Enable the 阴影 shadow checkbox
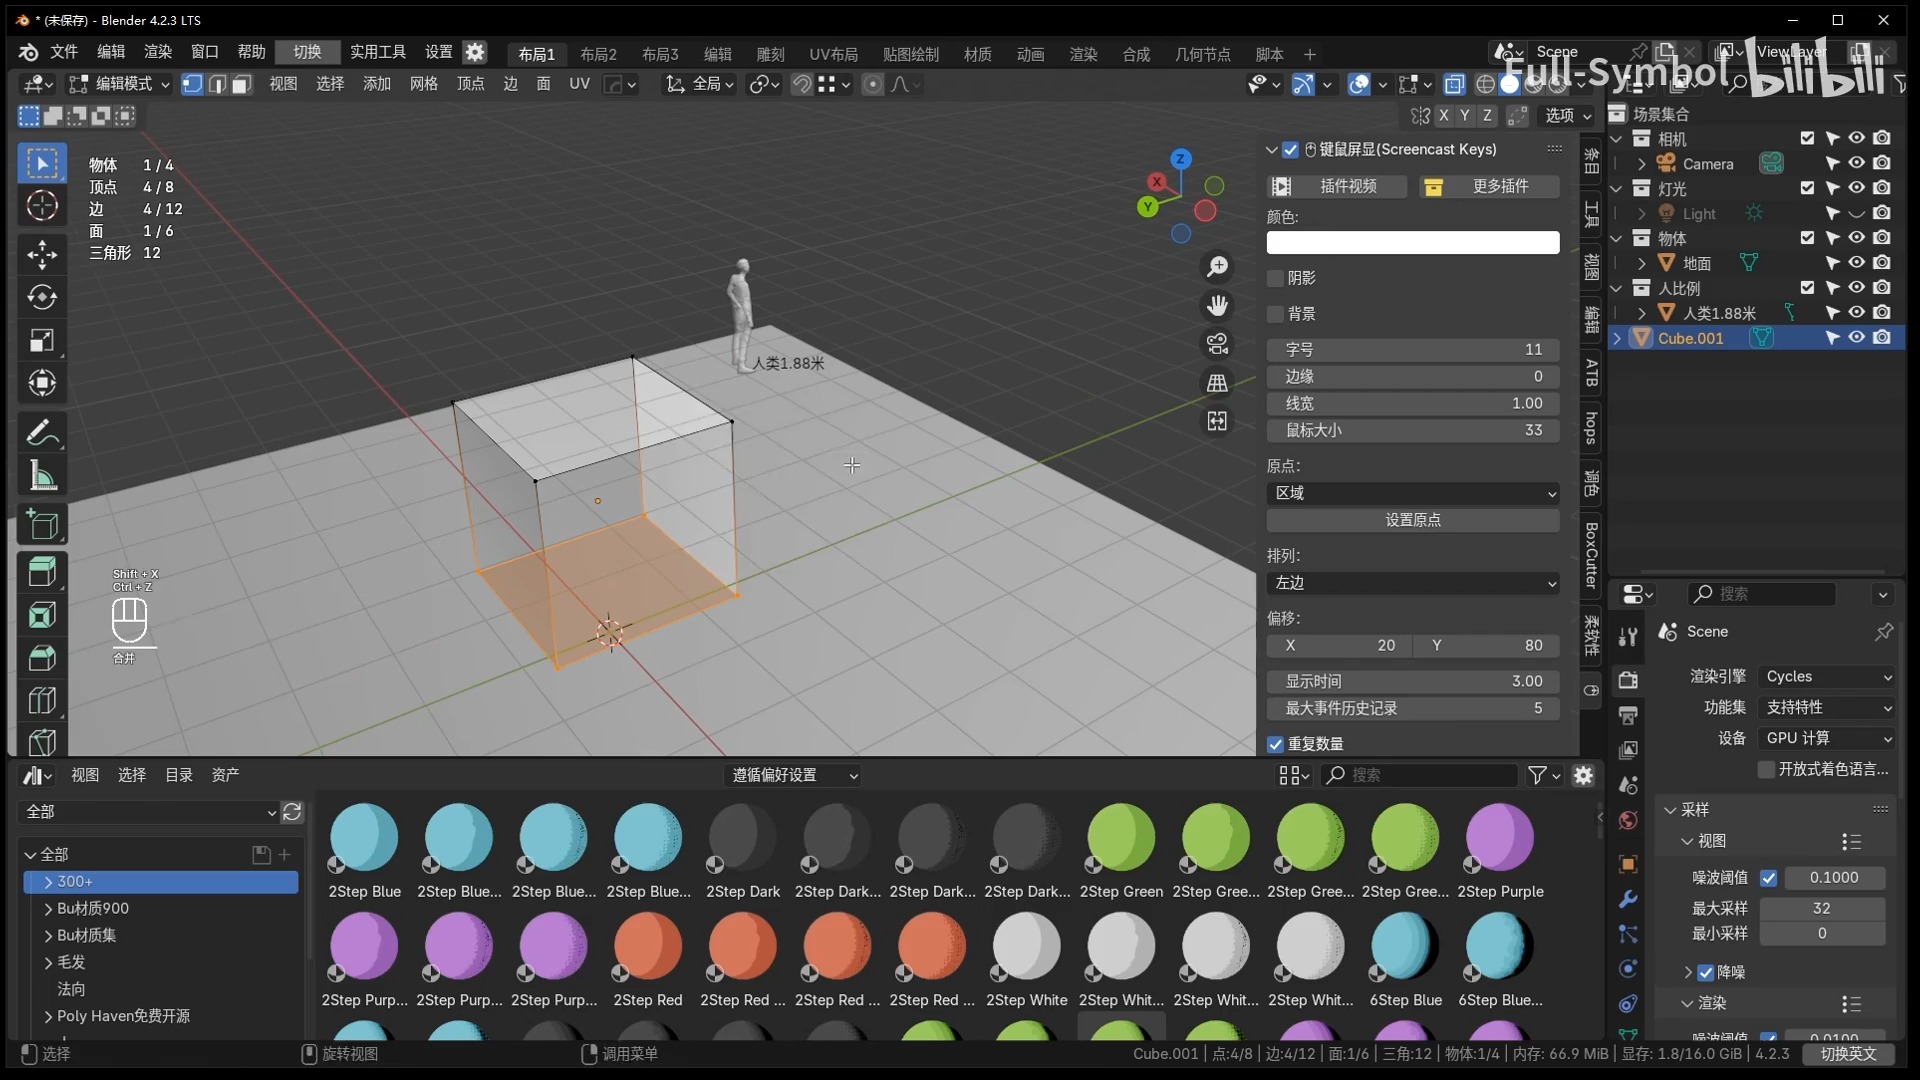 click(1275, 278)
